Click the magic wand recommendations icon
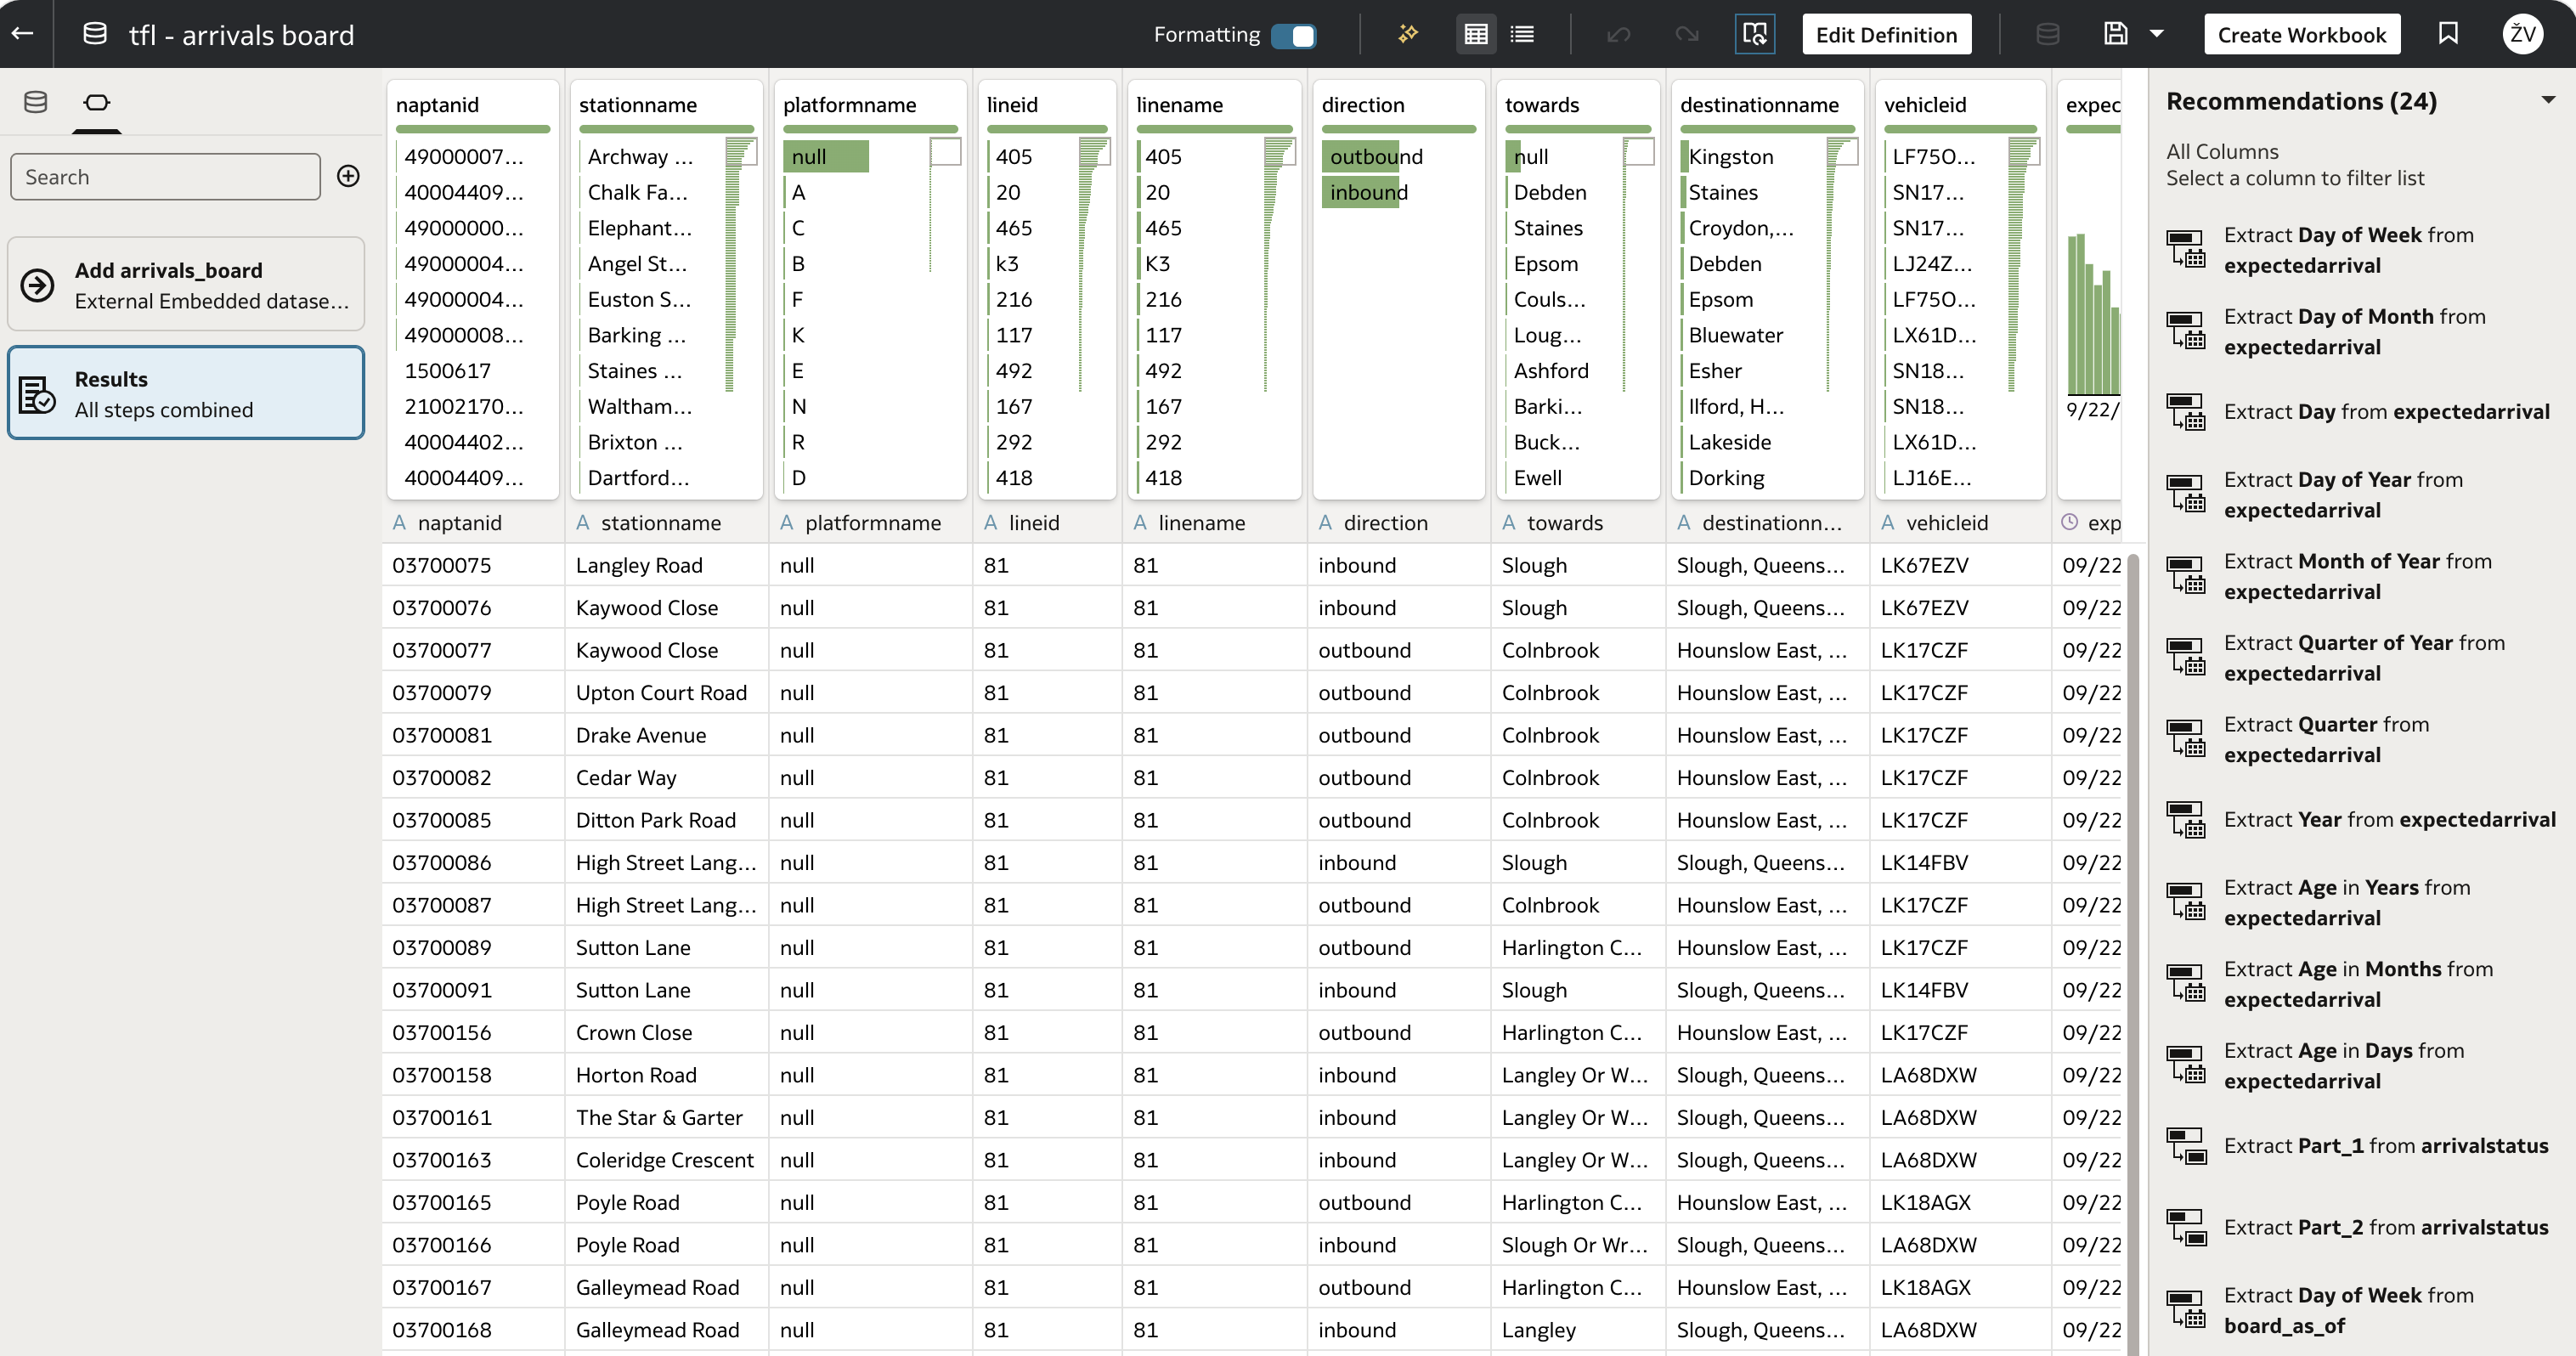Viewport: 2576px width, 1356px height. point(1408,34)
